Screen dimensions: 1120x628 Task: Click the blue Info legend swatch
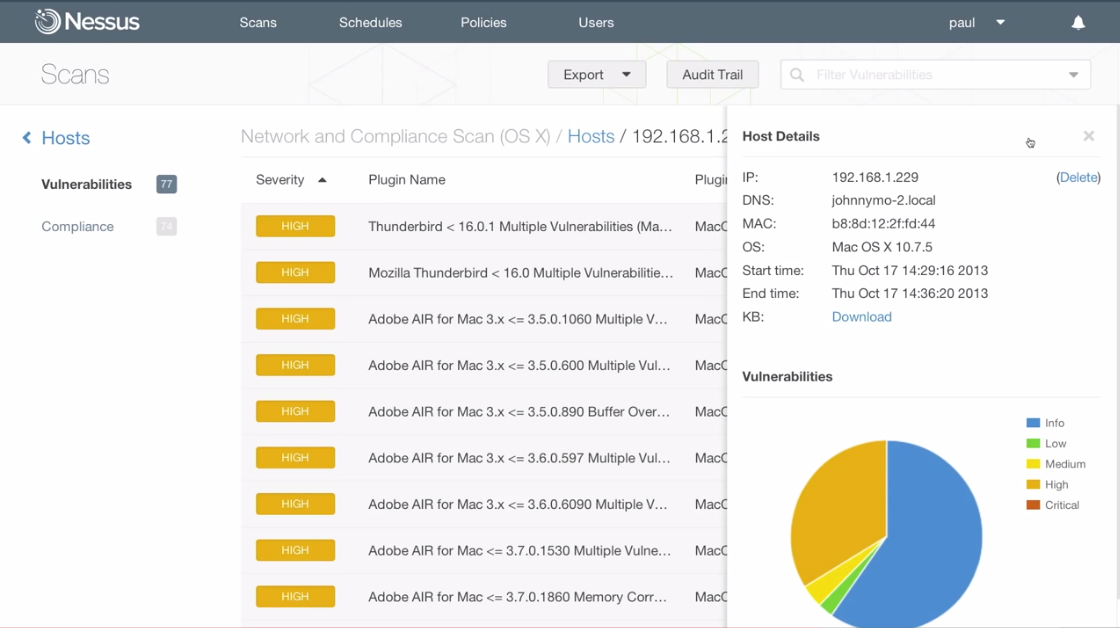coord(1033,423)
